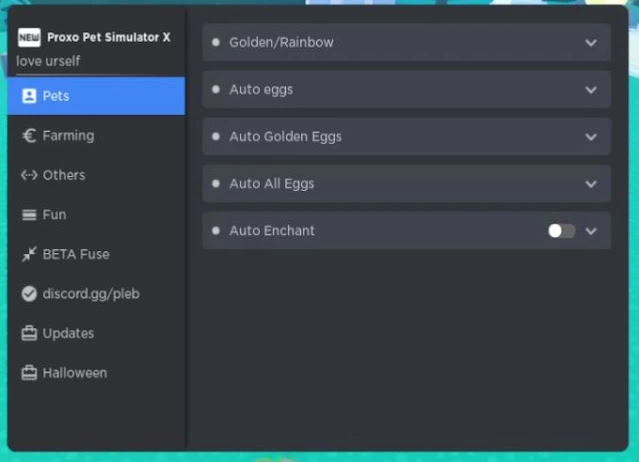Click the bullet dot beside Golden/Rainbow
This screenshot has height=462, width=639.
tap(216, 42)
